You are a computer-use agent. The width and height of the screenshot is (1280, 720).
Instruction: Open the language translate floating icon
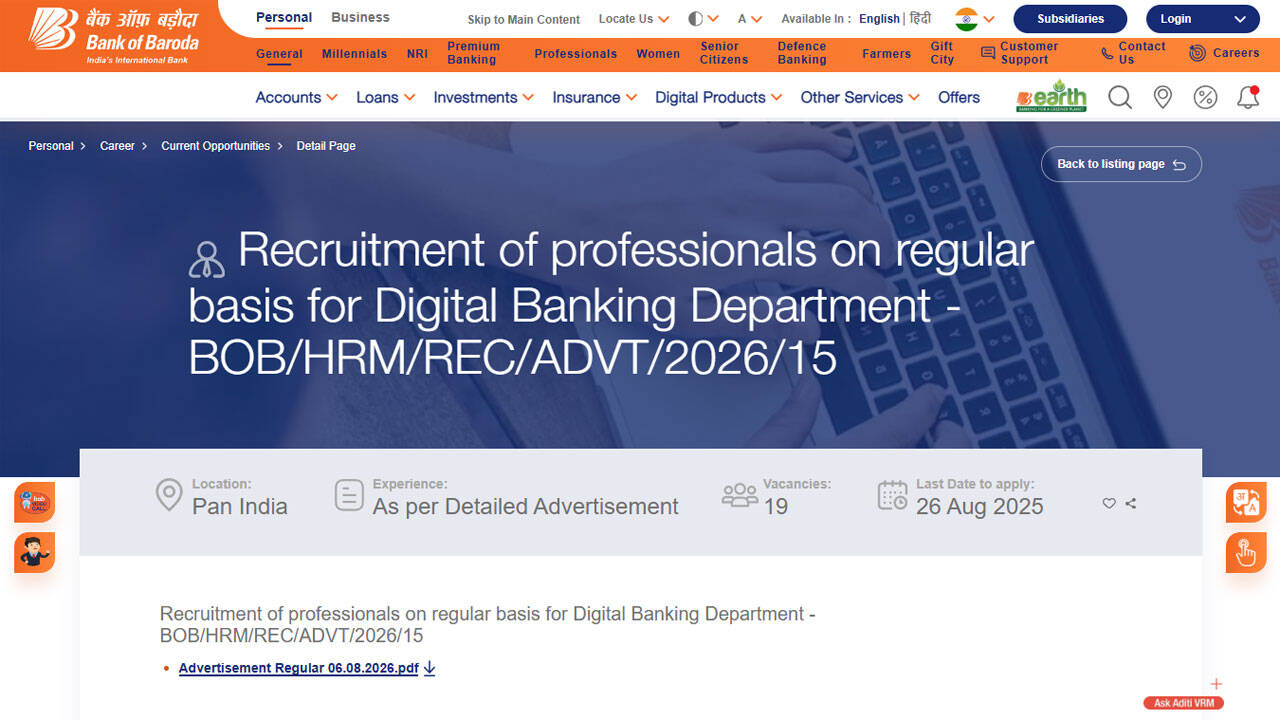[x=1246, y=502]
